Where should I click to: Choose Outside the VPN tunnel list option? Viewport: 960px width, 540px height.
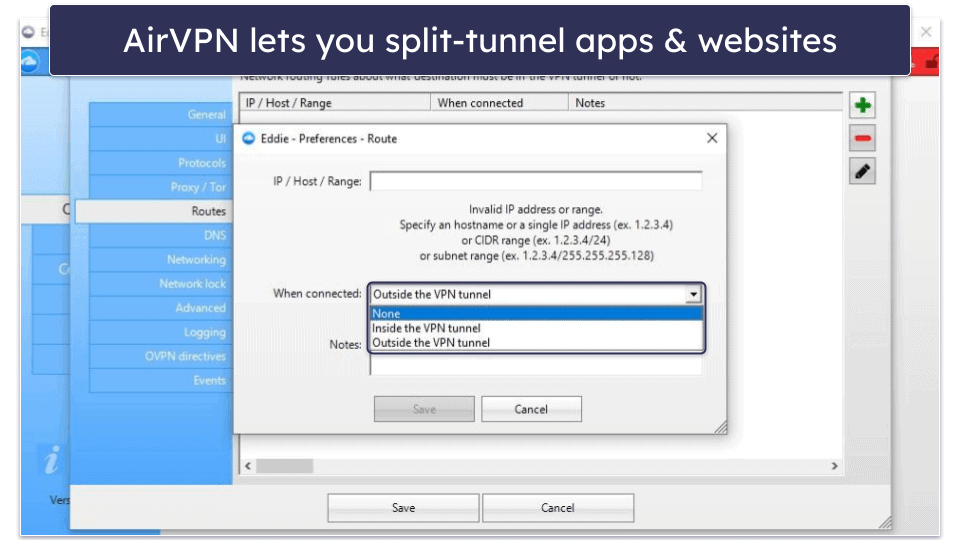coord(536,343)
